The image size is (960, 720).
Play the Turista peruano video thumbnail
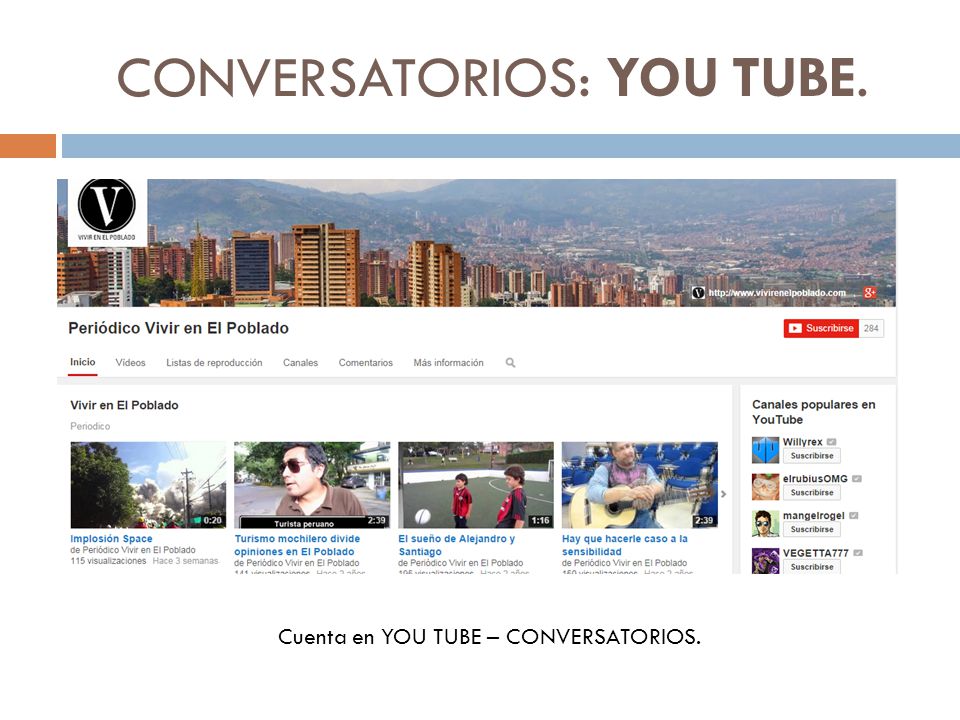coord(312,485)
